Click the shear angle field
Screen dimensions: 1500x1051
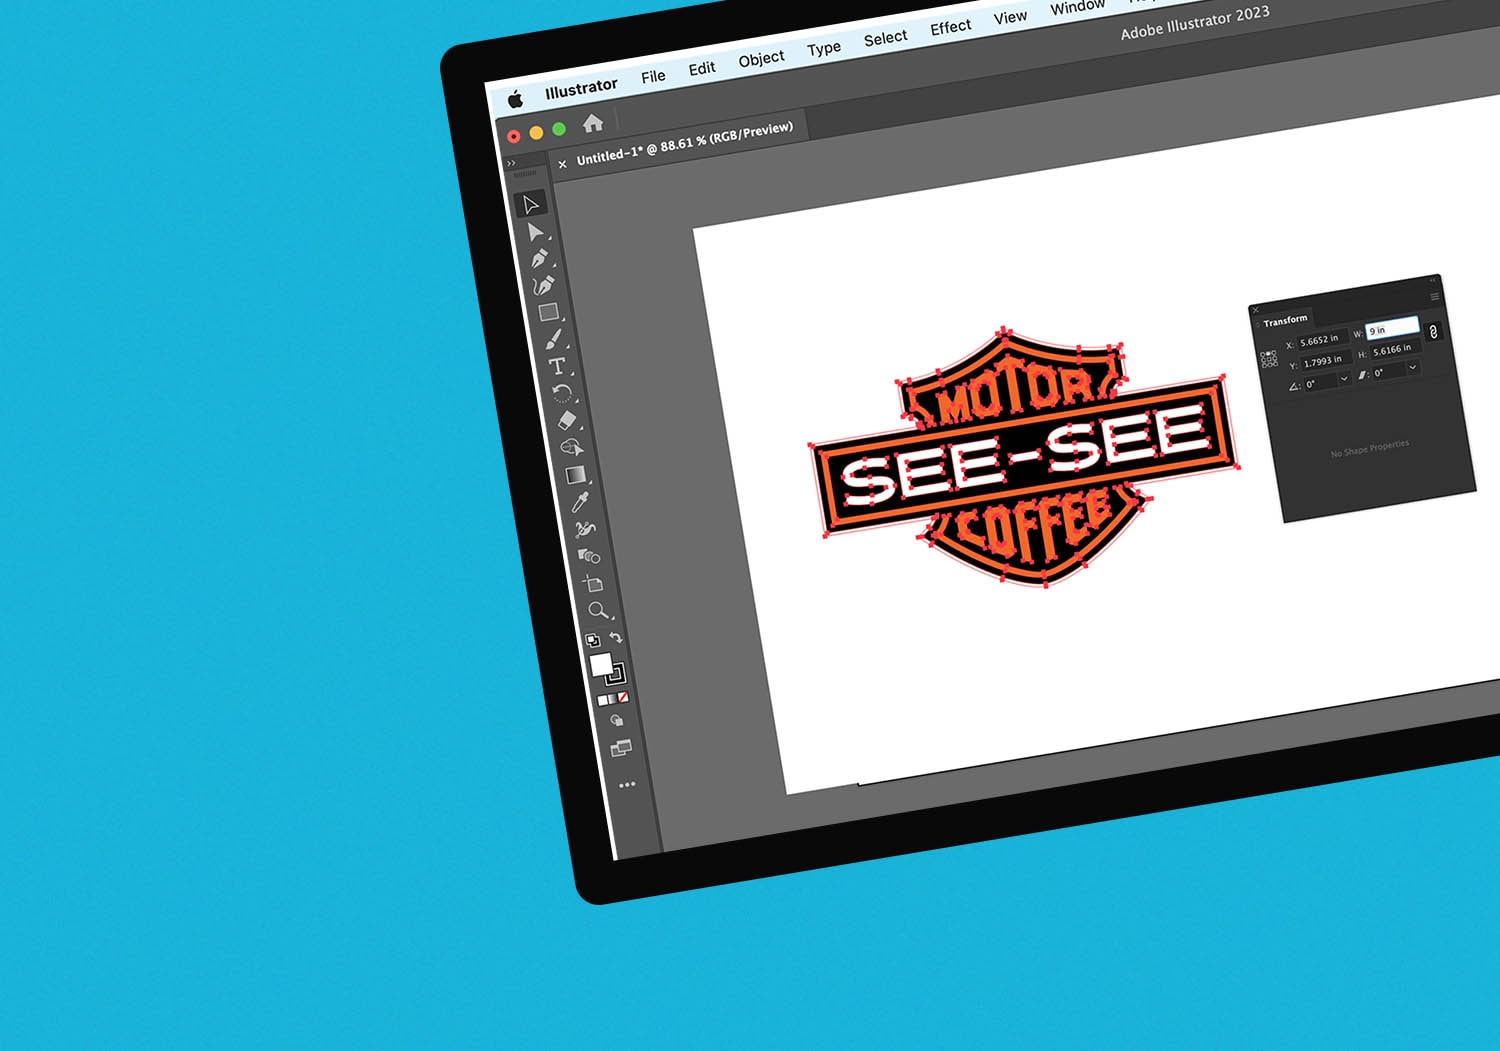pyautogui.click(x=1389, y=372)
